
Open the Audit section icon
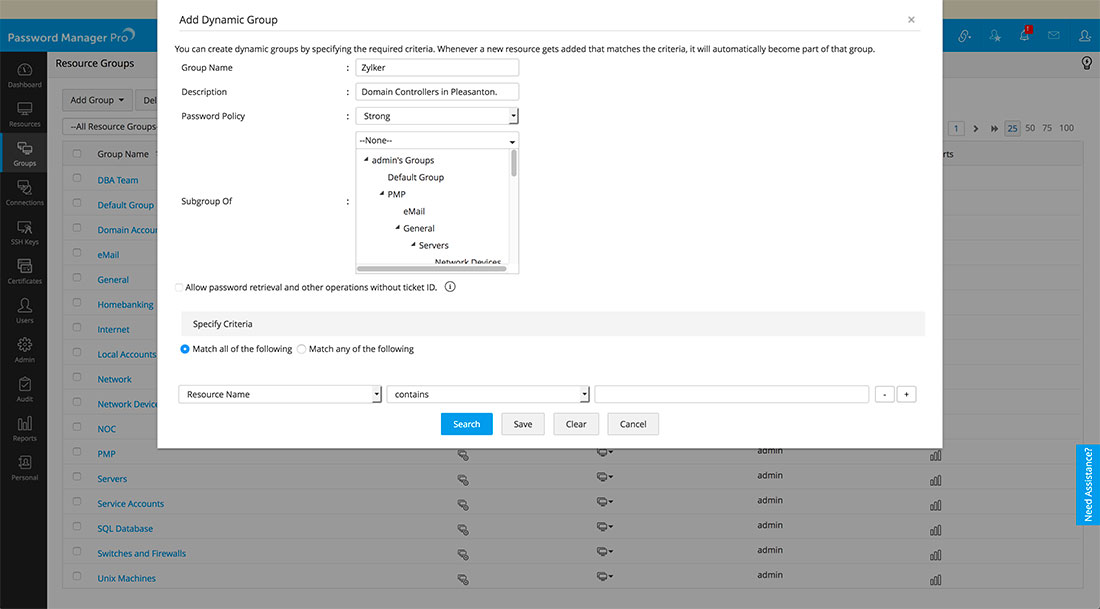coord(24,386)
